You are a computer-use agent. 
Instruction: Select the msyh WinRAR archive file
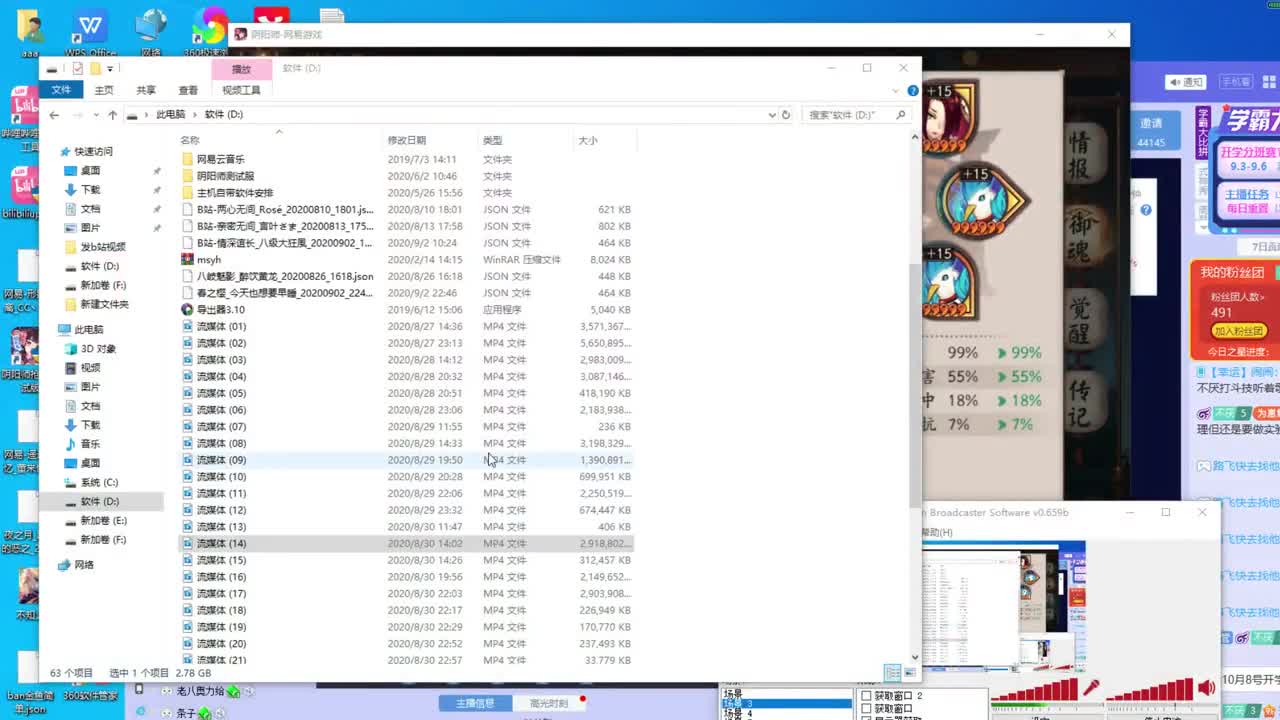[x=209, y=260]
